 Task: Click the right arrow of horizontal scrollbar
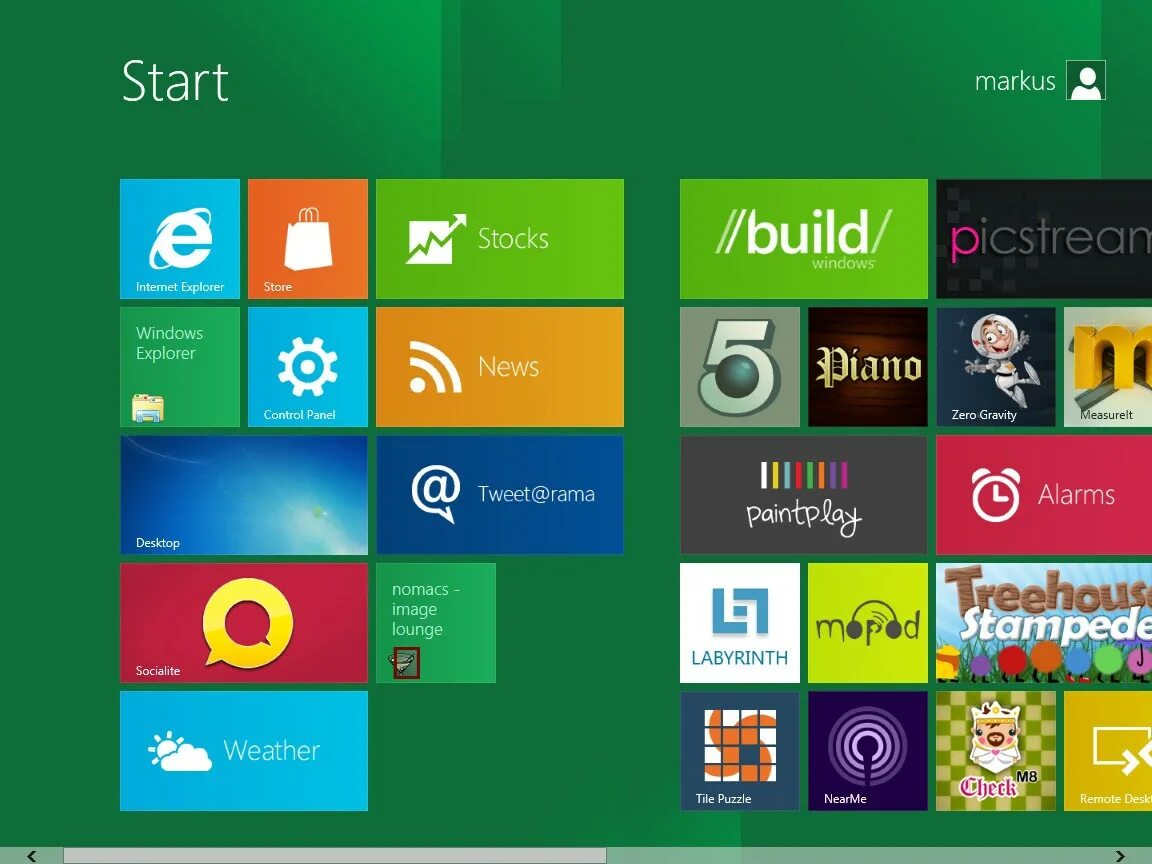point(1120,856)
